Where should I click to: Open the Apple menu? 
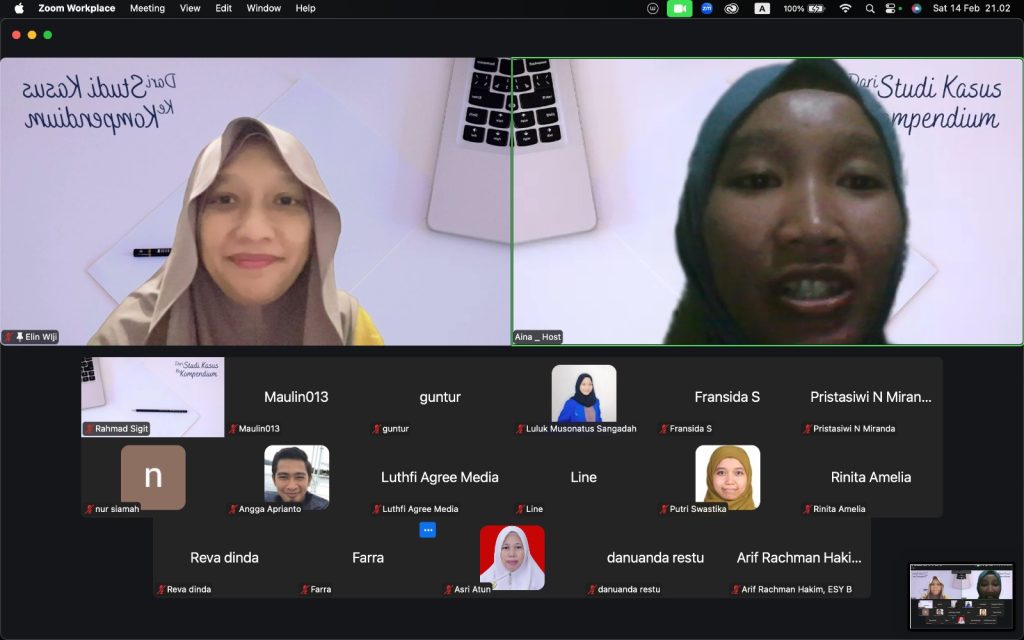(18, 8)
